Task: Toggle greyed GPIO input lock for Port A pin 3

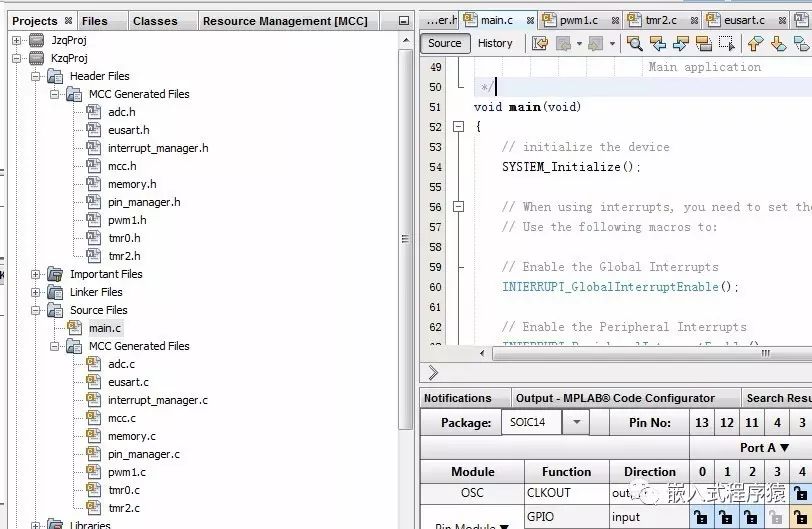Action: (x=776, y=517)
